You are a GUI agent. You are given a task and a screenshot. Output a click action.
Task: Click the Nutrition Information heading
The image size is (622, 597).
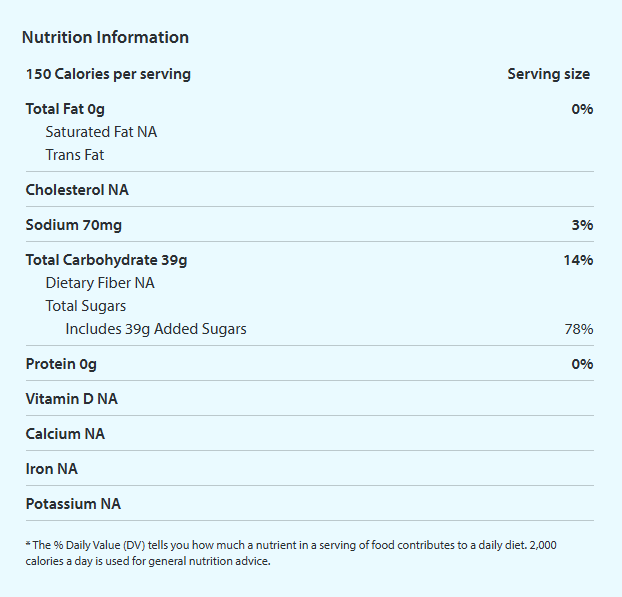point(105,38)
